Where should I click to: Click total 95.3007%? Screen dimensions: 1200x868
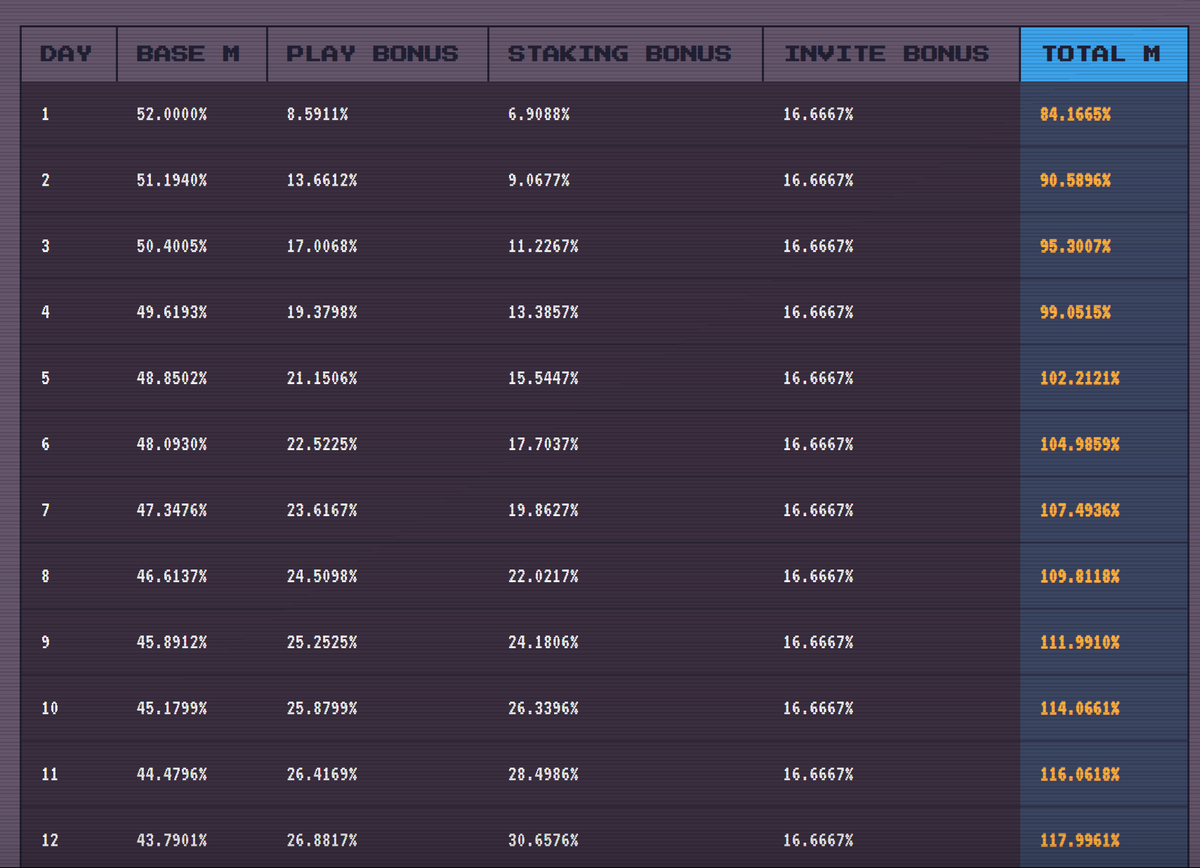(1075, 247)
